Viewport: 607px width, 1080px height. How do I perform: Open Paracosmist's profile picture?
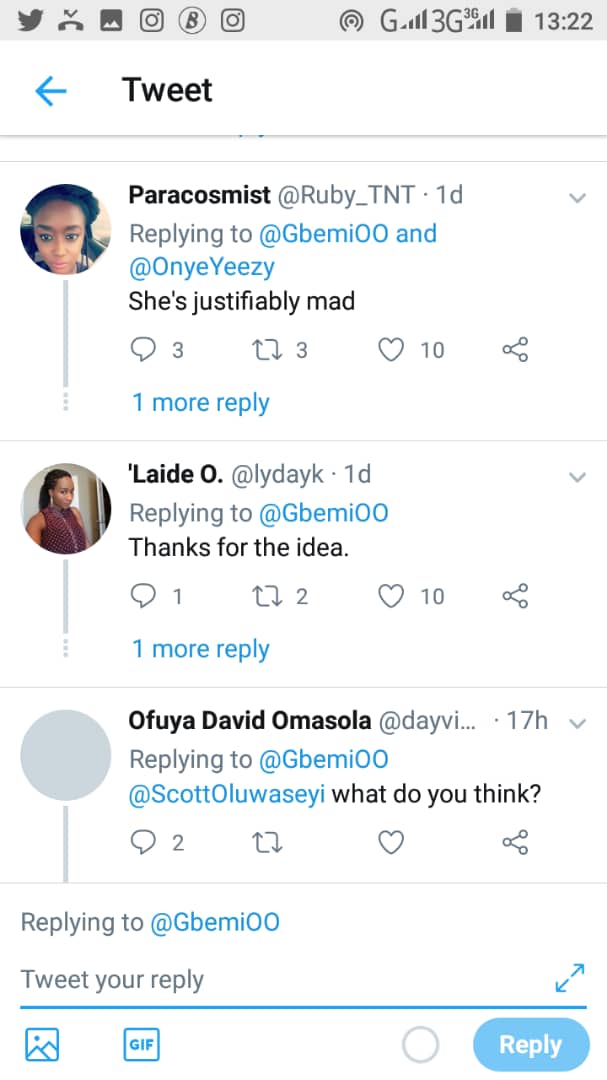coord(65,229)
